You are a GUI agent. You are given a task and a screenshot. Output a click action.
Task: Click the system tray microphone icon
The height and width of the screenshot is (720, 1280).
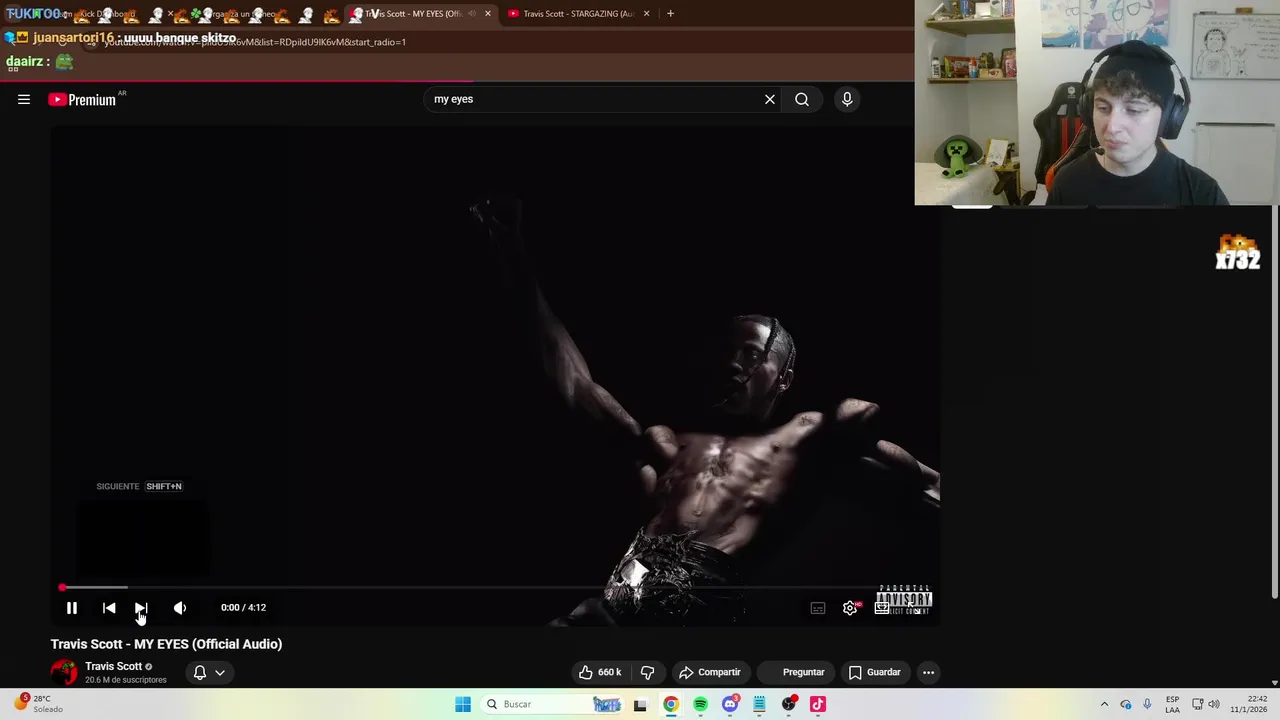pyautogui.click(x=1147, y=704)
